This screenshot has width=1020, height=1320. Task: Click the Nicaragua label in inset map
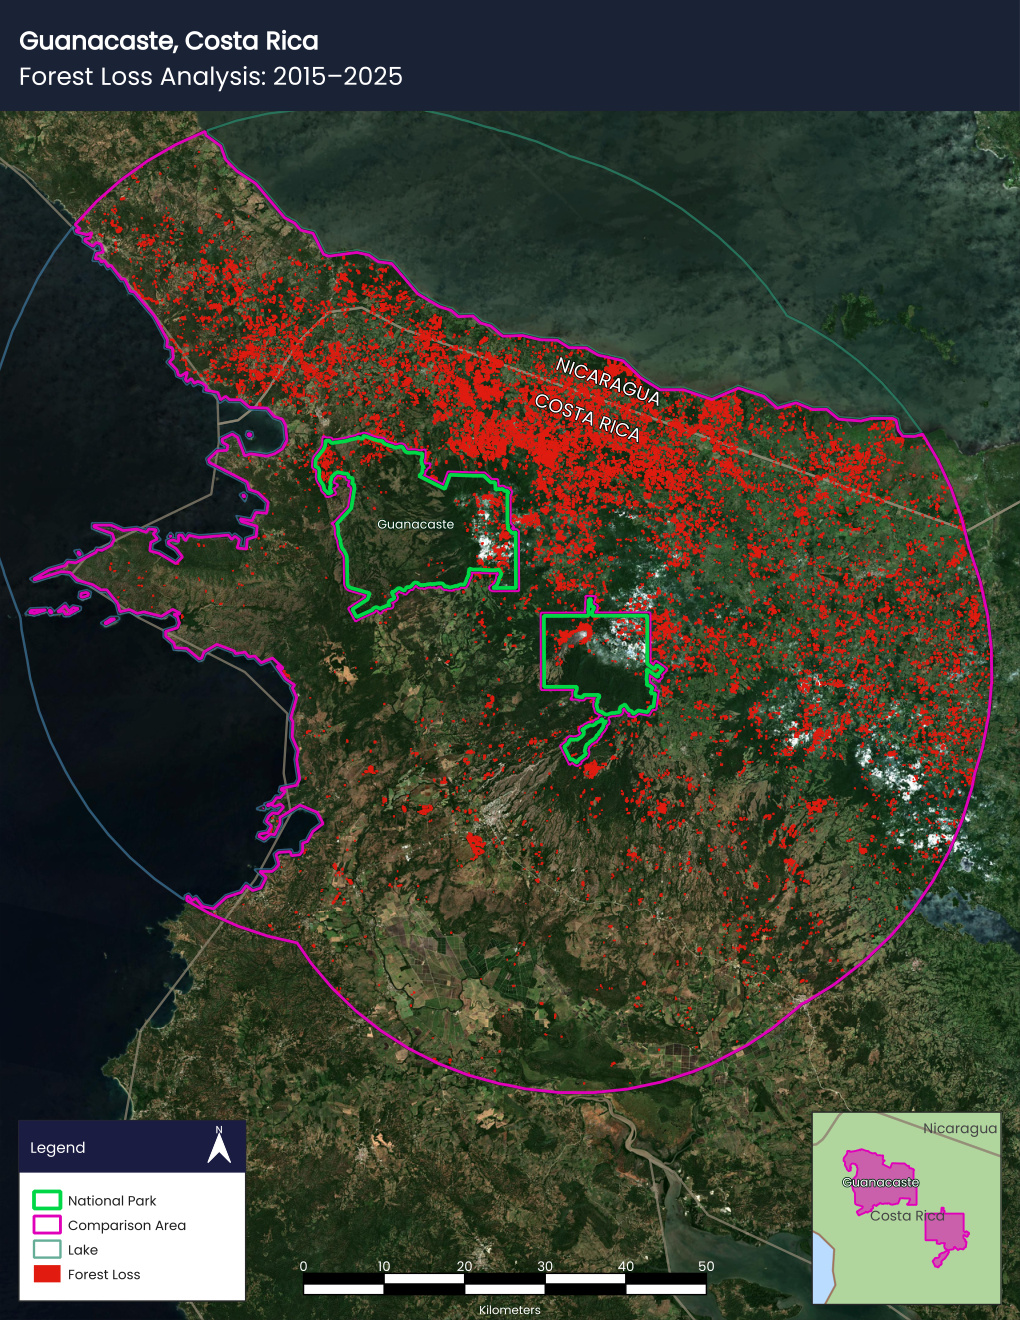[x=960, y=1128]
